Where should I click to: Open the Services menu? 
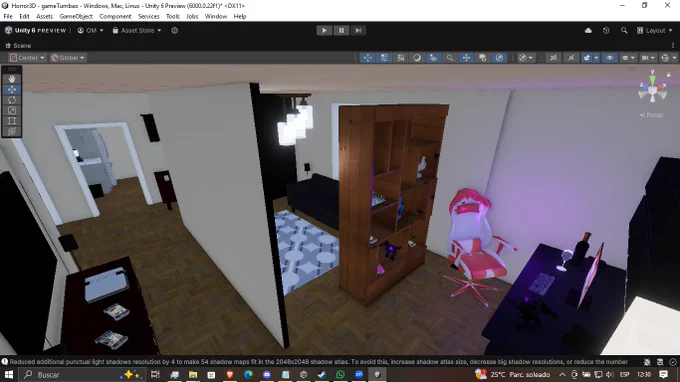point(148,16)
